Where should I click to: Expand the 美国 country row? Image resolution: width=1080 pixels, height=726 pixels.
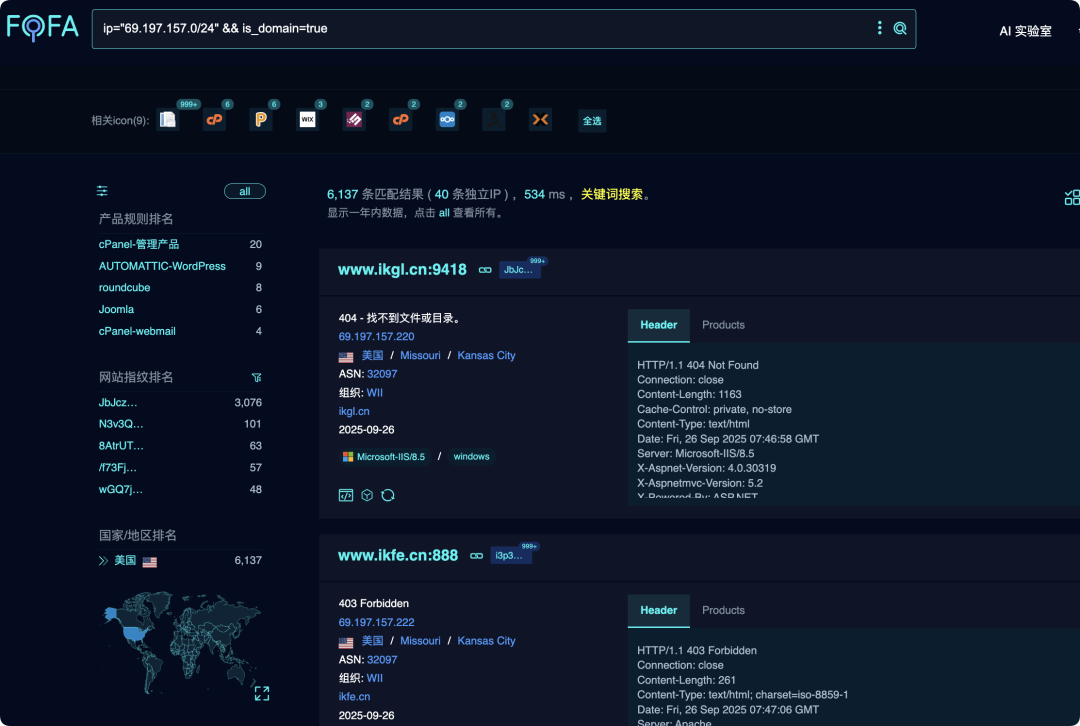click(103, 561)
